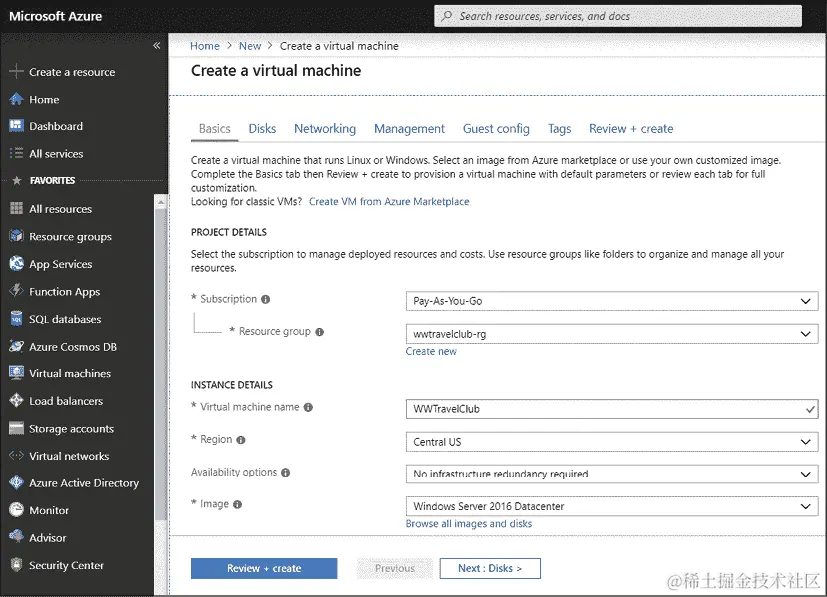
Task: Click the info icon next to Subscription
Action: [x=265, y=299]
